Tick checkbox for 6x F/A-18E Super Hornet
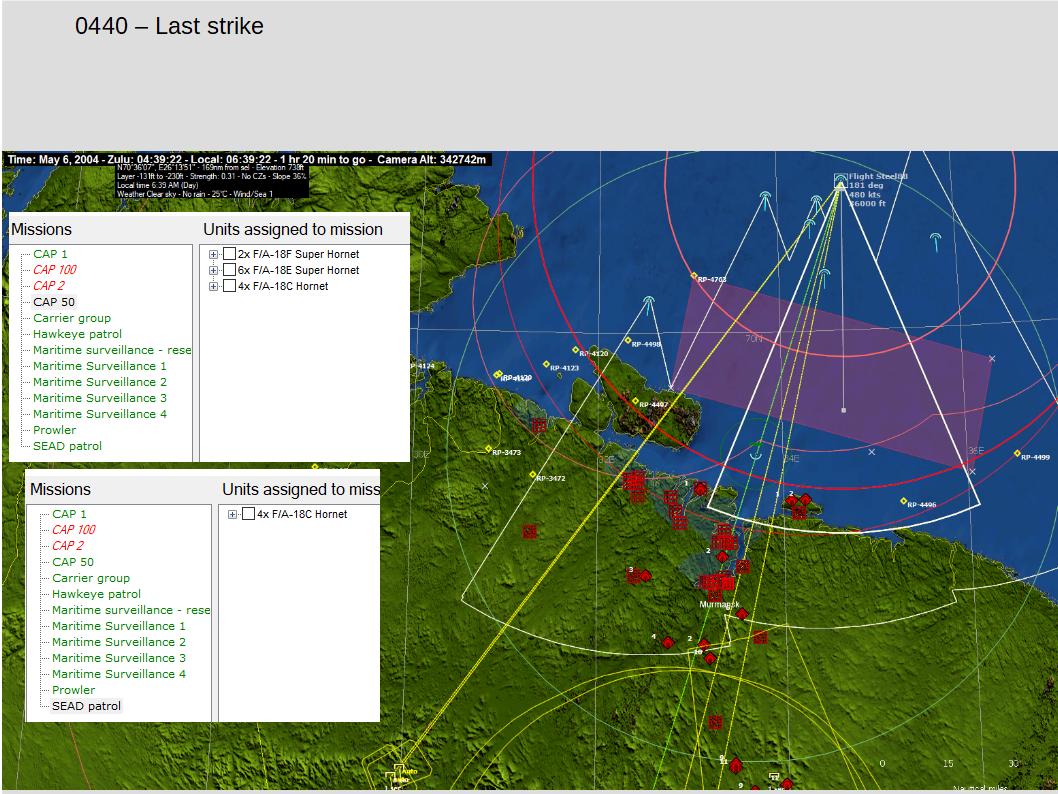The height and width of the screenshot is (794, 1058). [229, 270]
